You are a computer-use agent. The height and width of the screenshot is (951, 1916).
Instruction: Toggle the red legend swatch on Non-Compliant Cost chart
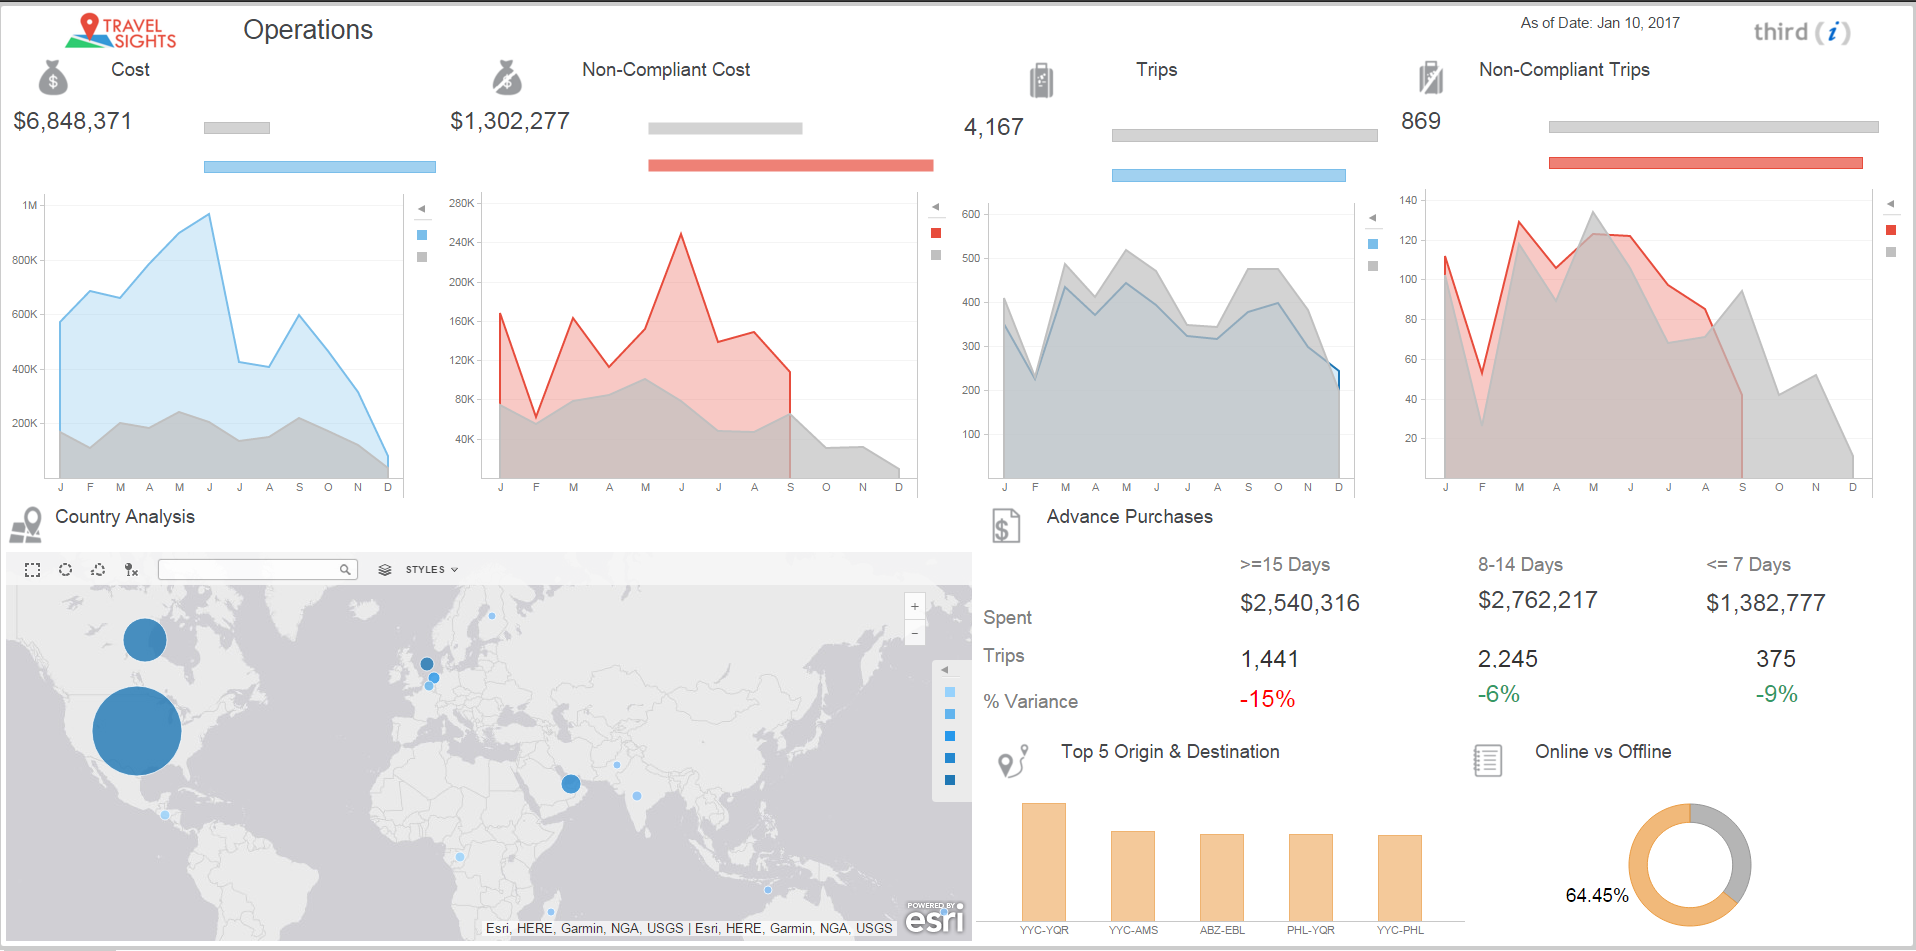936,232
